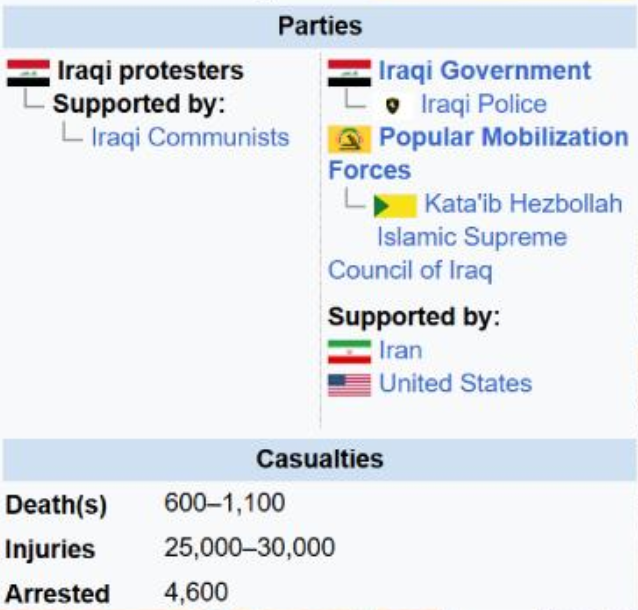Open Islamic Supreme Council of Iraq link

point(471,238)
